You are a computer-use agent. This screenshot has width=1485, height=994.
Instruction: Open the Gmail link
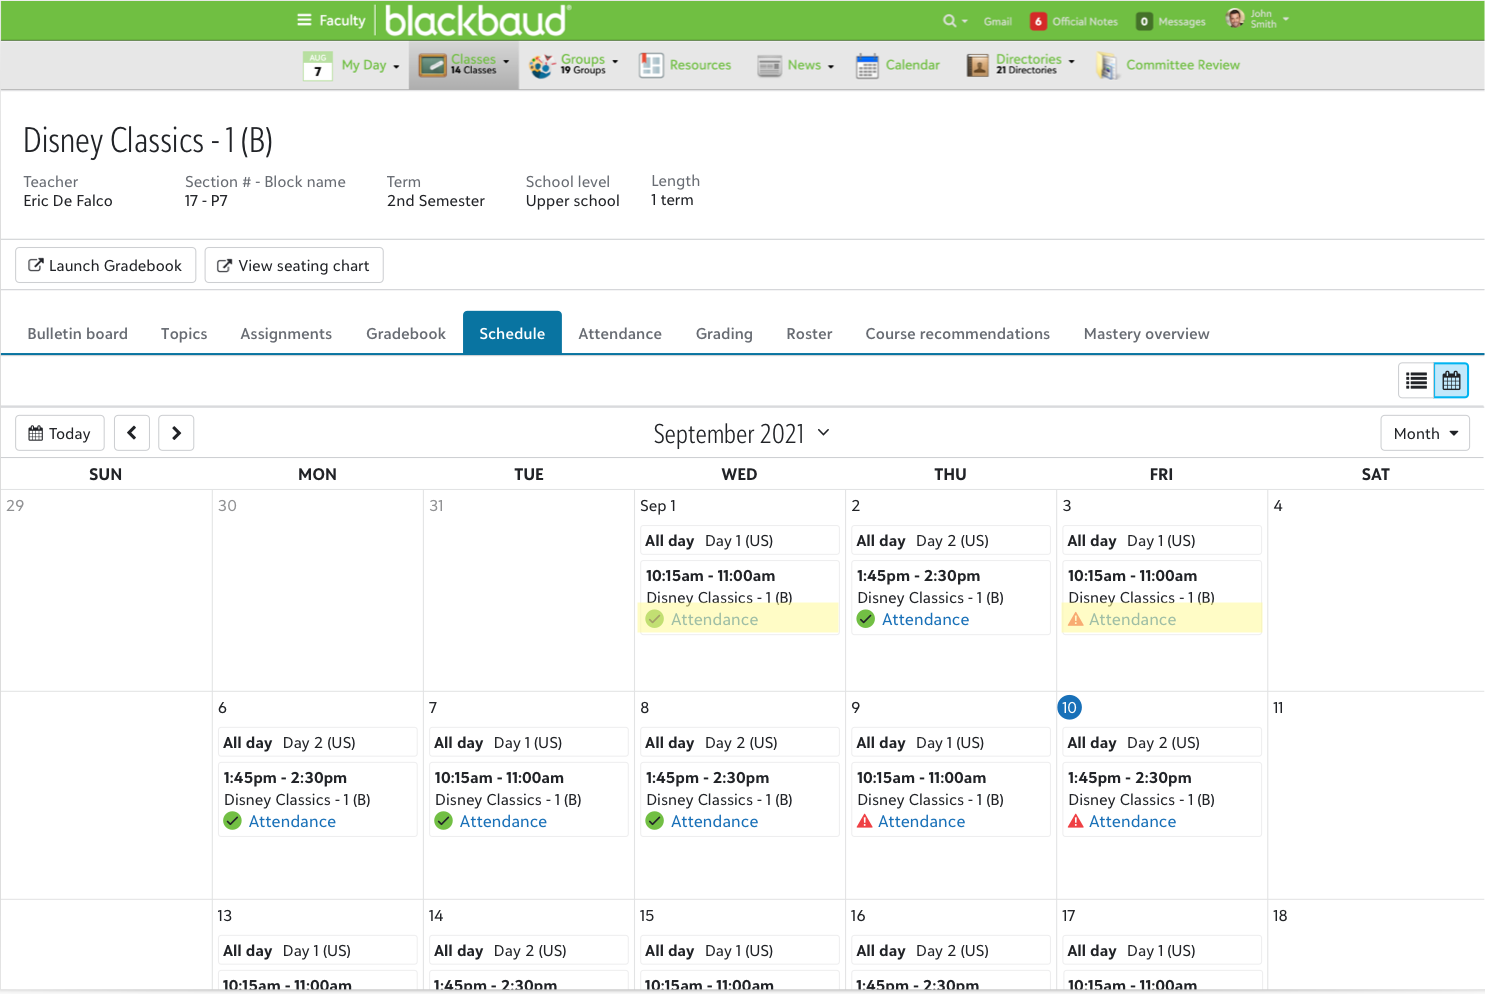(998, 21)
